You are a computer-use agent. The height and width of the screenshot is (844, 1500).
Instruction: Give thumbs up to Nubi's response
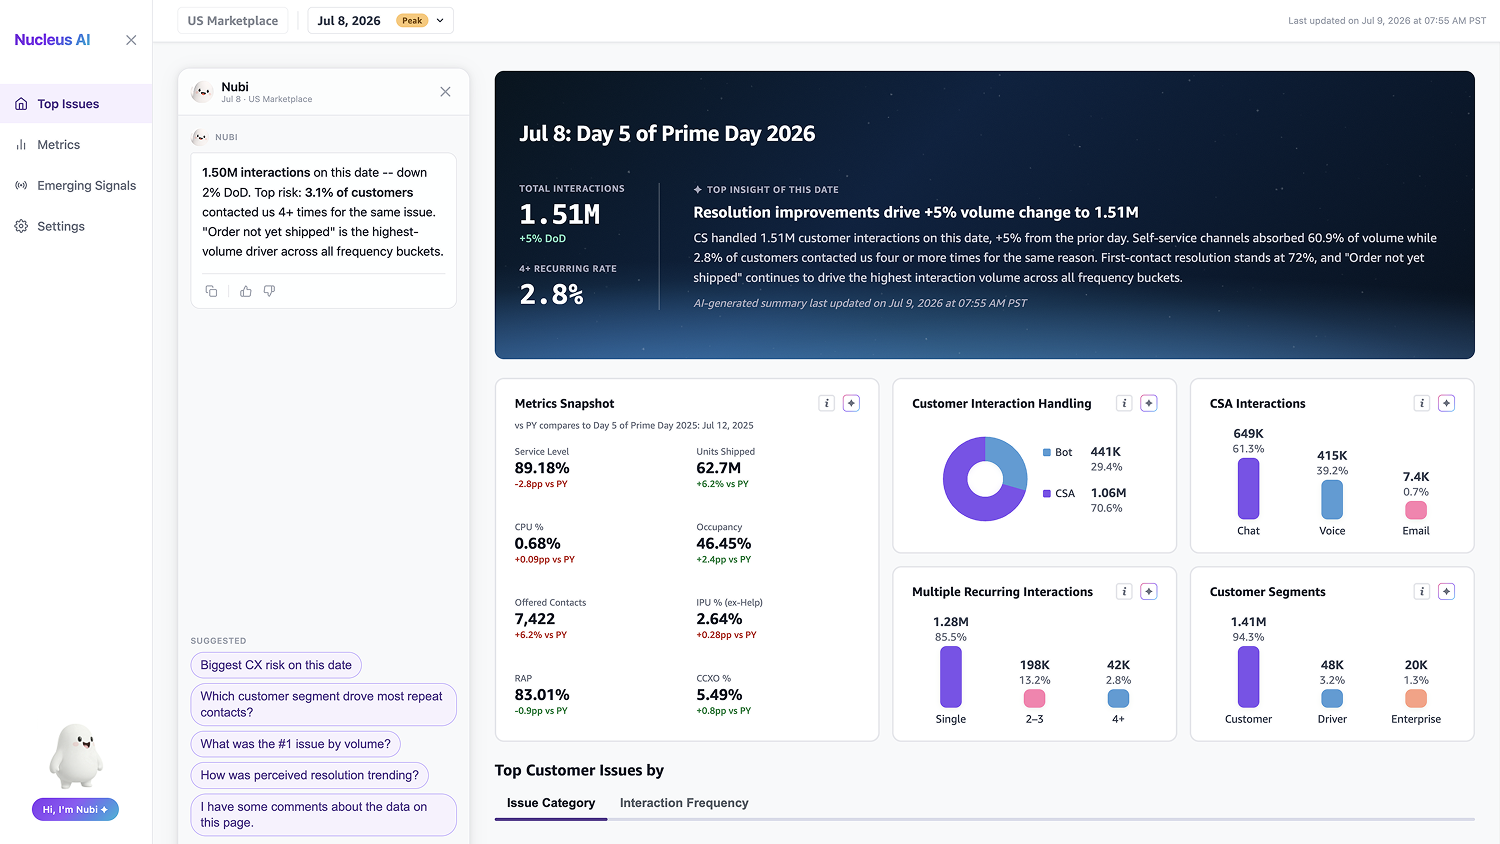[x=245, y=291]
